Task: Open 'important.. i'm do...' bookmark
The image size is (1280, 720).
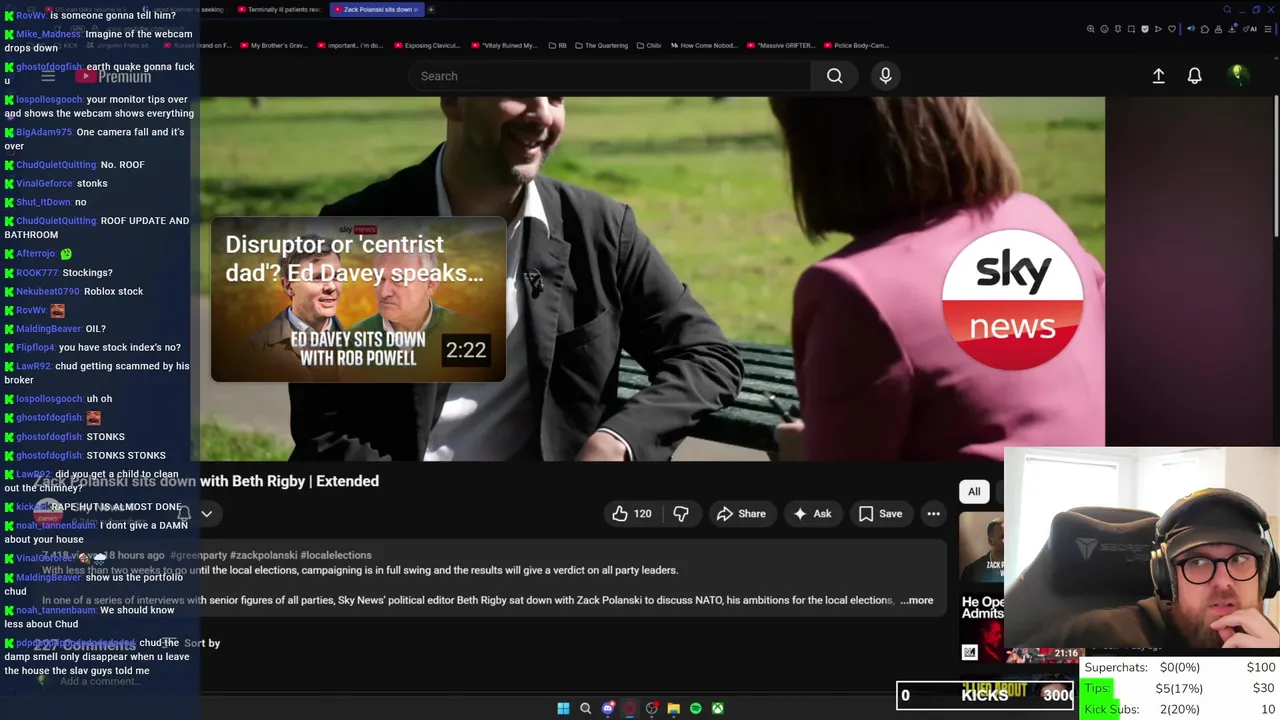Action: point(350,45)
